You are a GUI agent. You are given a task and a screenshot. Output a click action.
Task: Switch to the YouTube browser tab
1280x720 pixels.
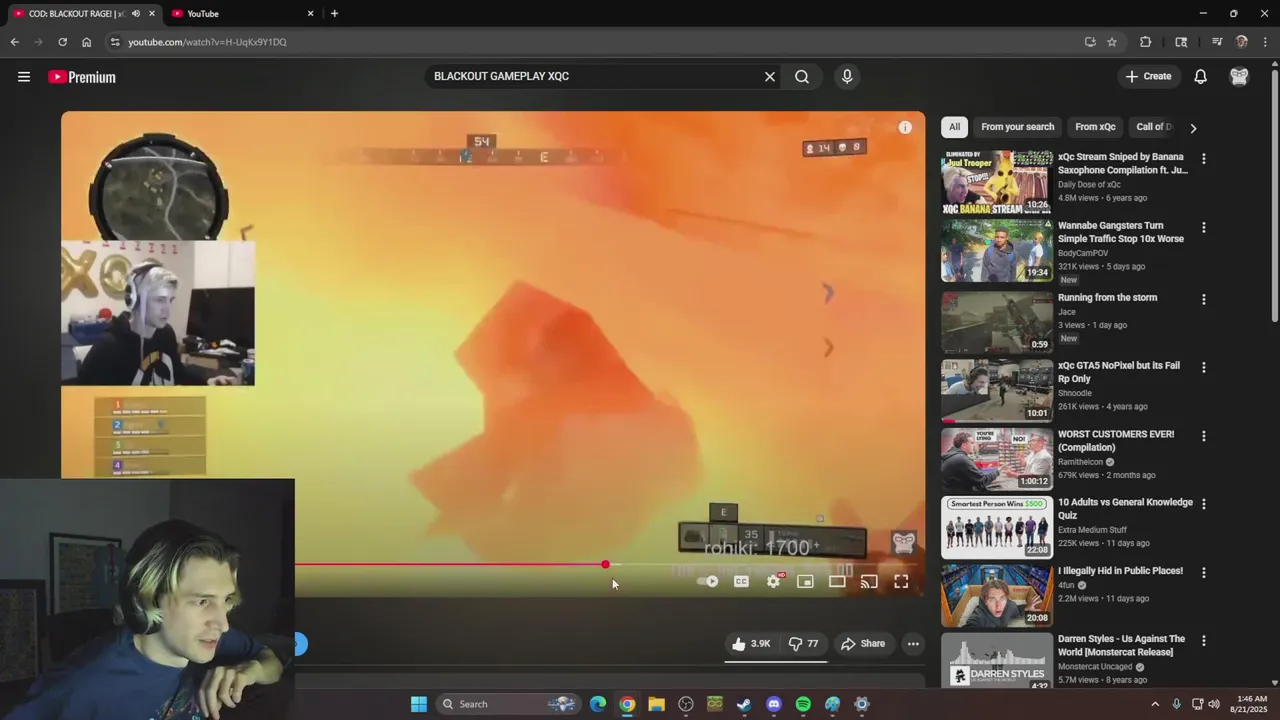[x=242, y=13]
